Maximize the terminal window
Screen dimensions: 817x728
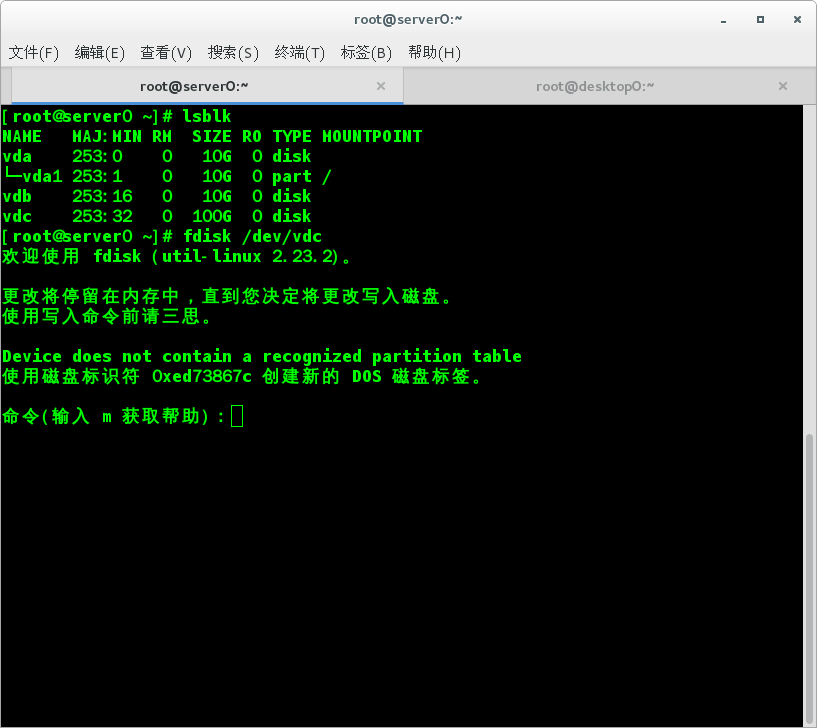pyautogui.click(x=760, y=20)
